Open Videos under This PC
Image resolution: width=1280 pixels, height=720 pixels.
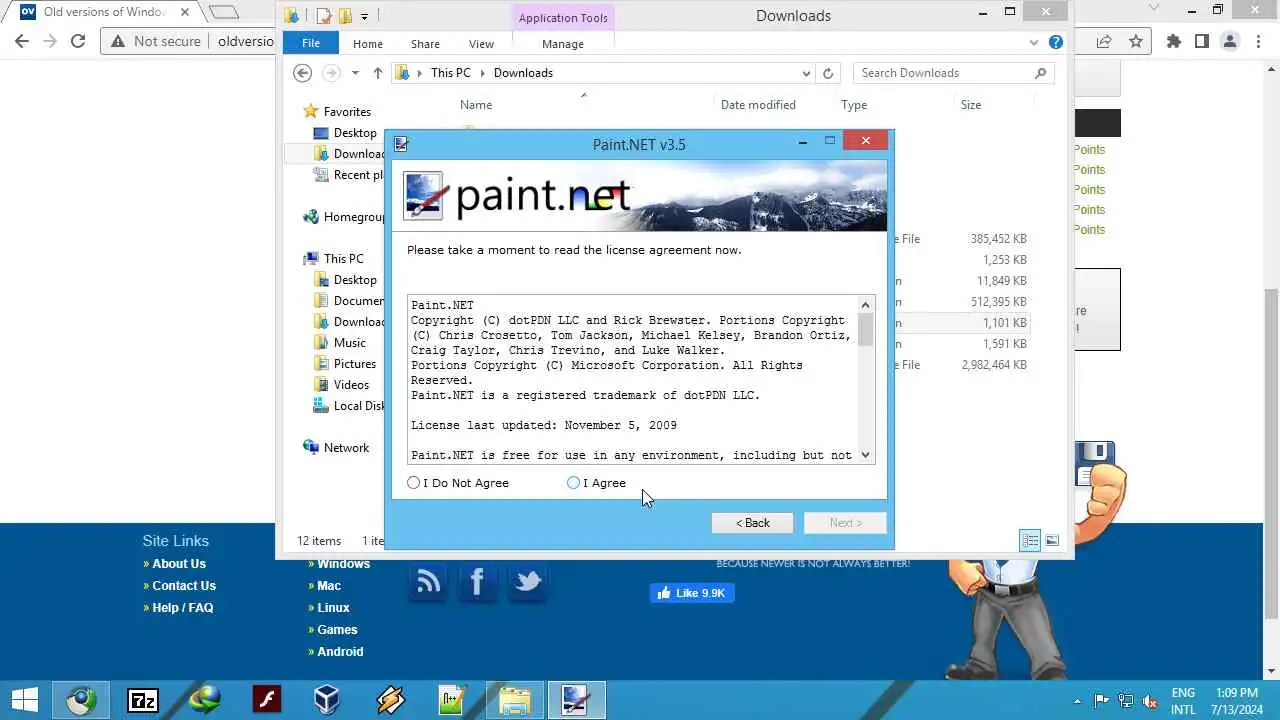[351, 385]
